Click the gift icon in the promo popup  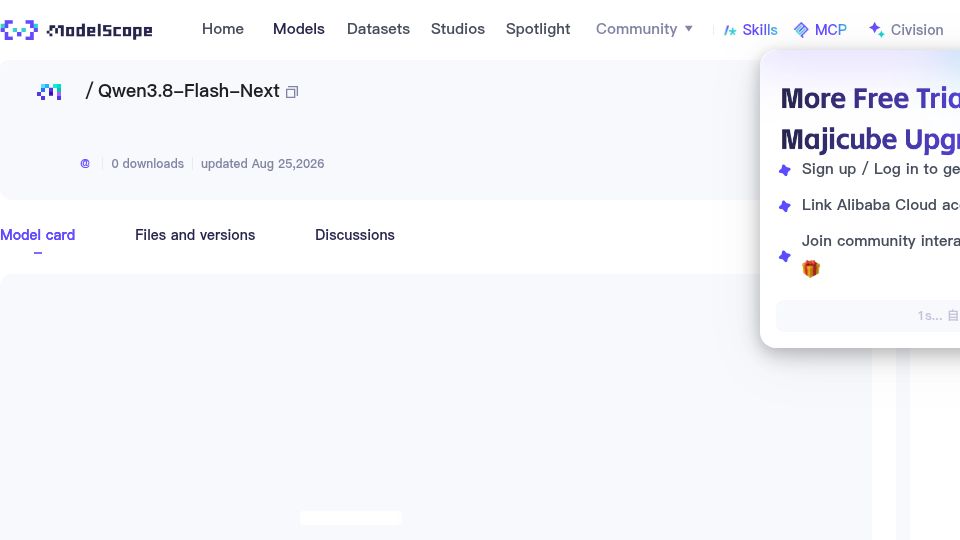tap(811, 269)
